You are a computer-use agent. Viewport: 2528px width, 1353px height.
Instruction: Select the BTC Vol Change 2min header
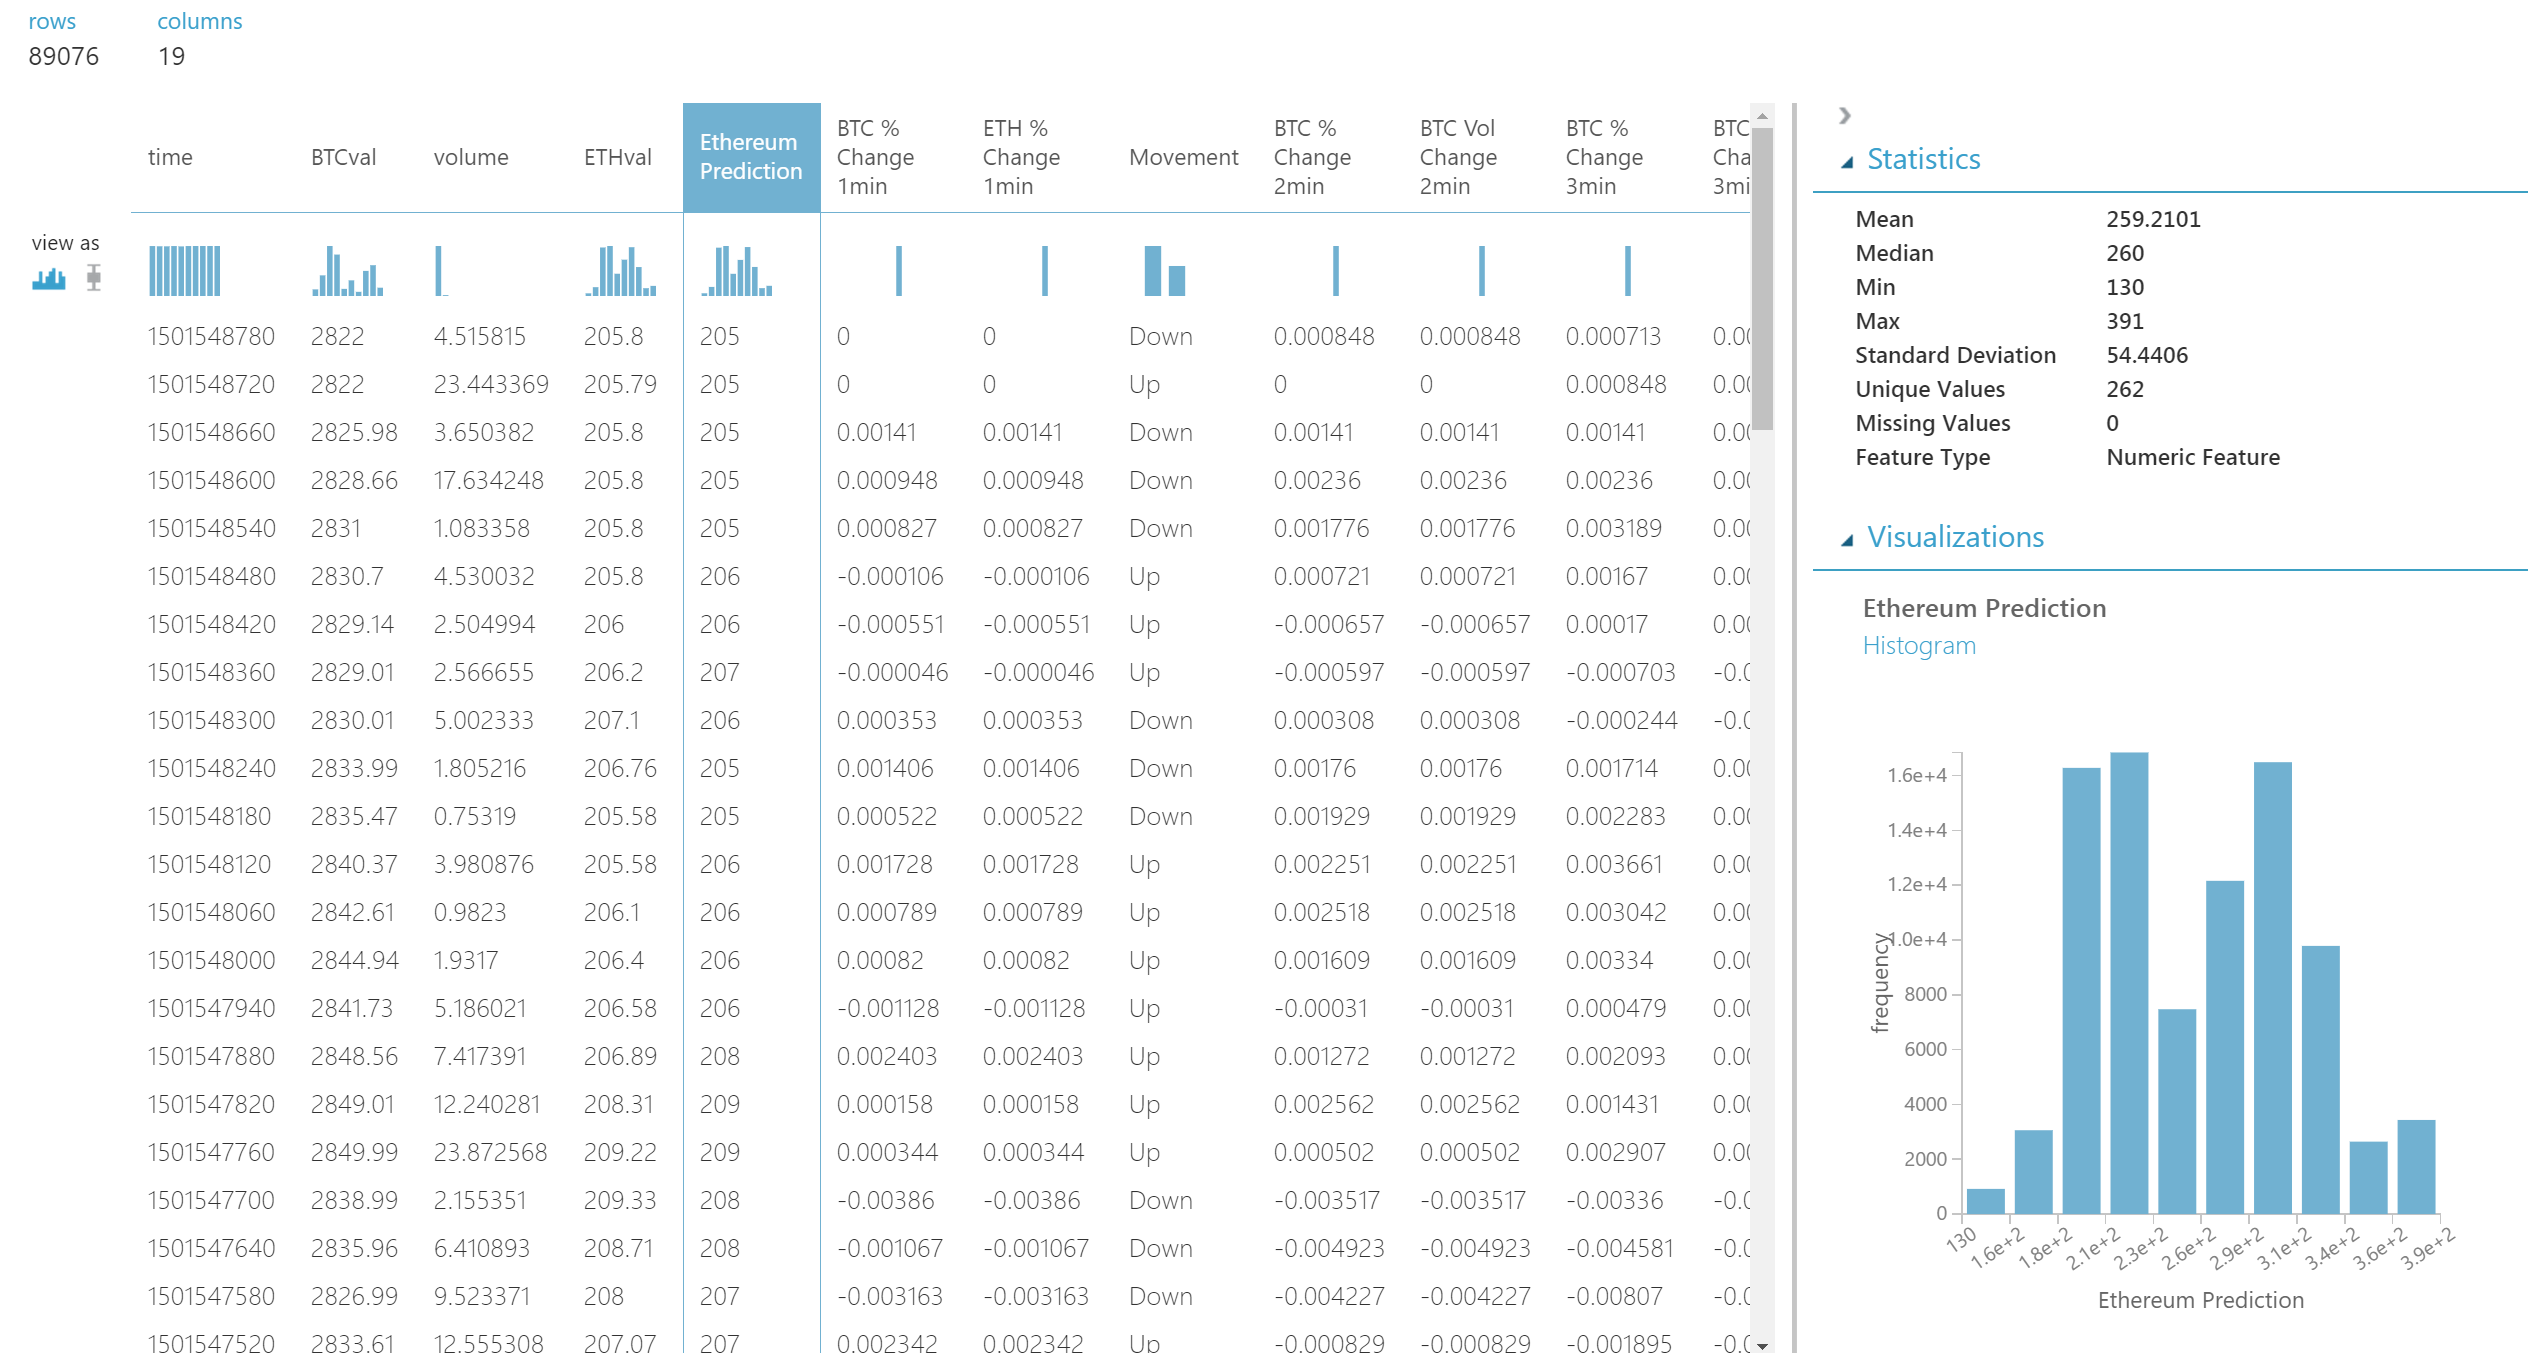pos(1458,157)
